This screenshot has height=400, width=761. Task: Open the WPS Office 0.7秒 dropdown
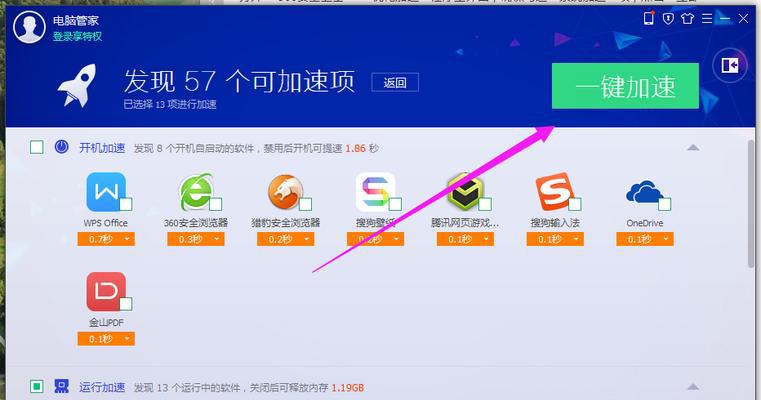click(106, 239)
